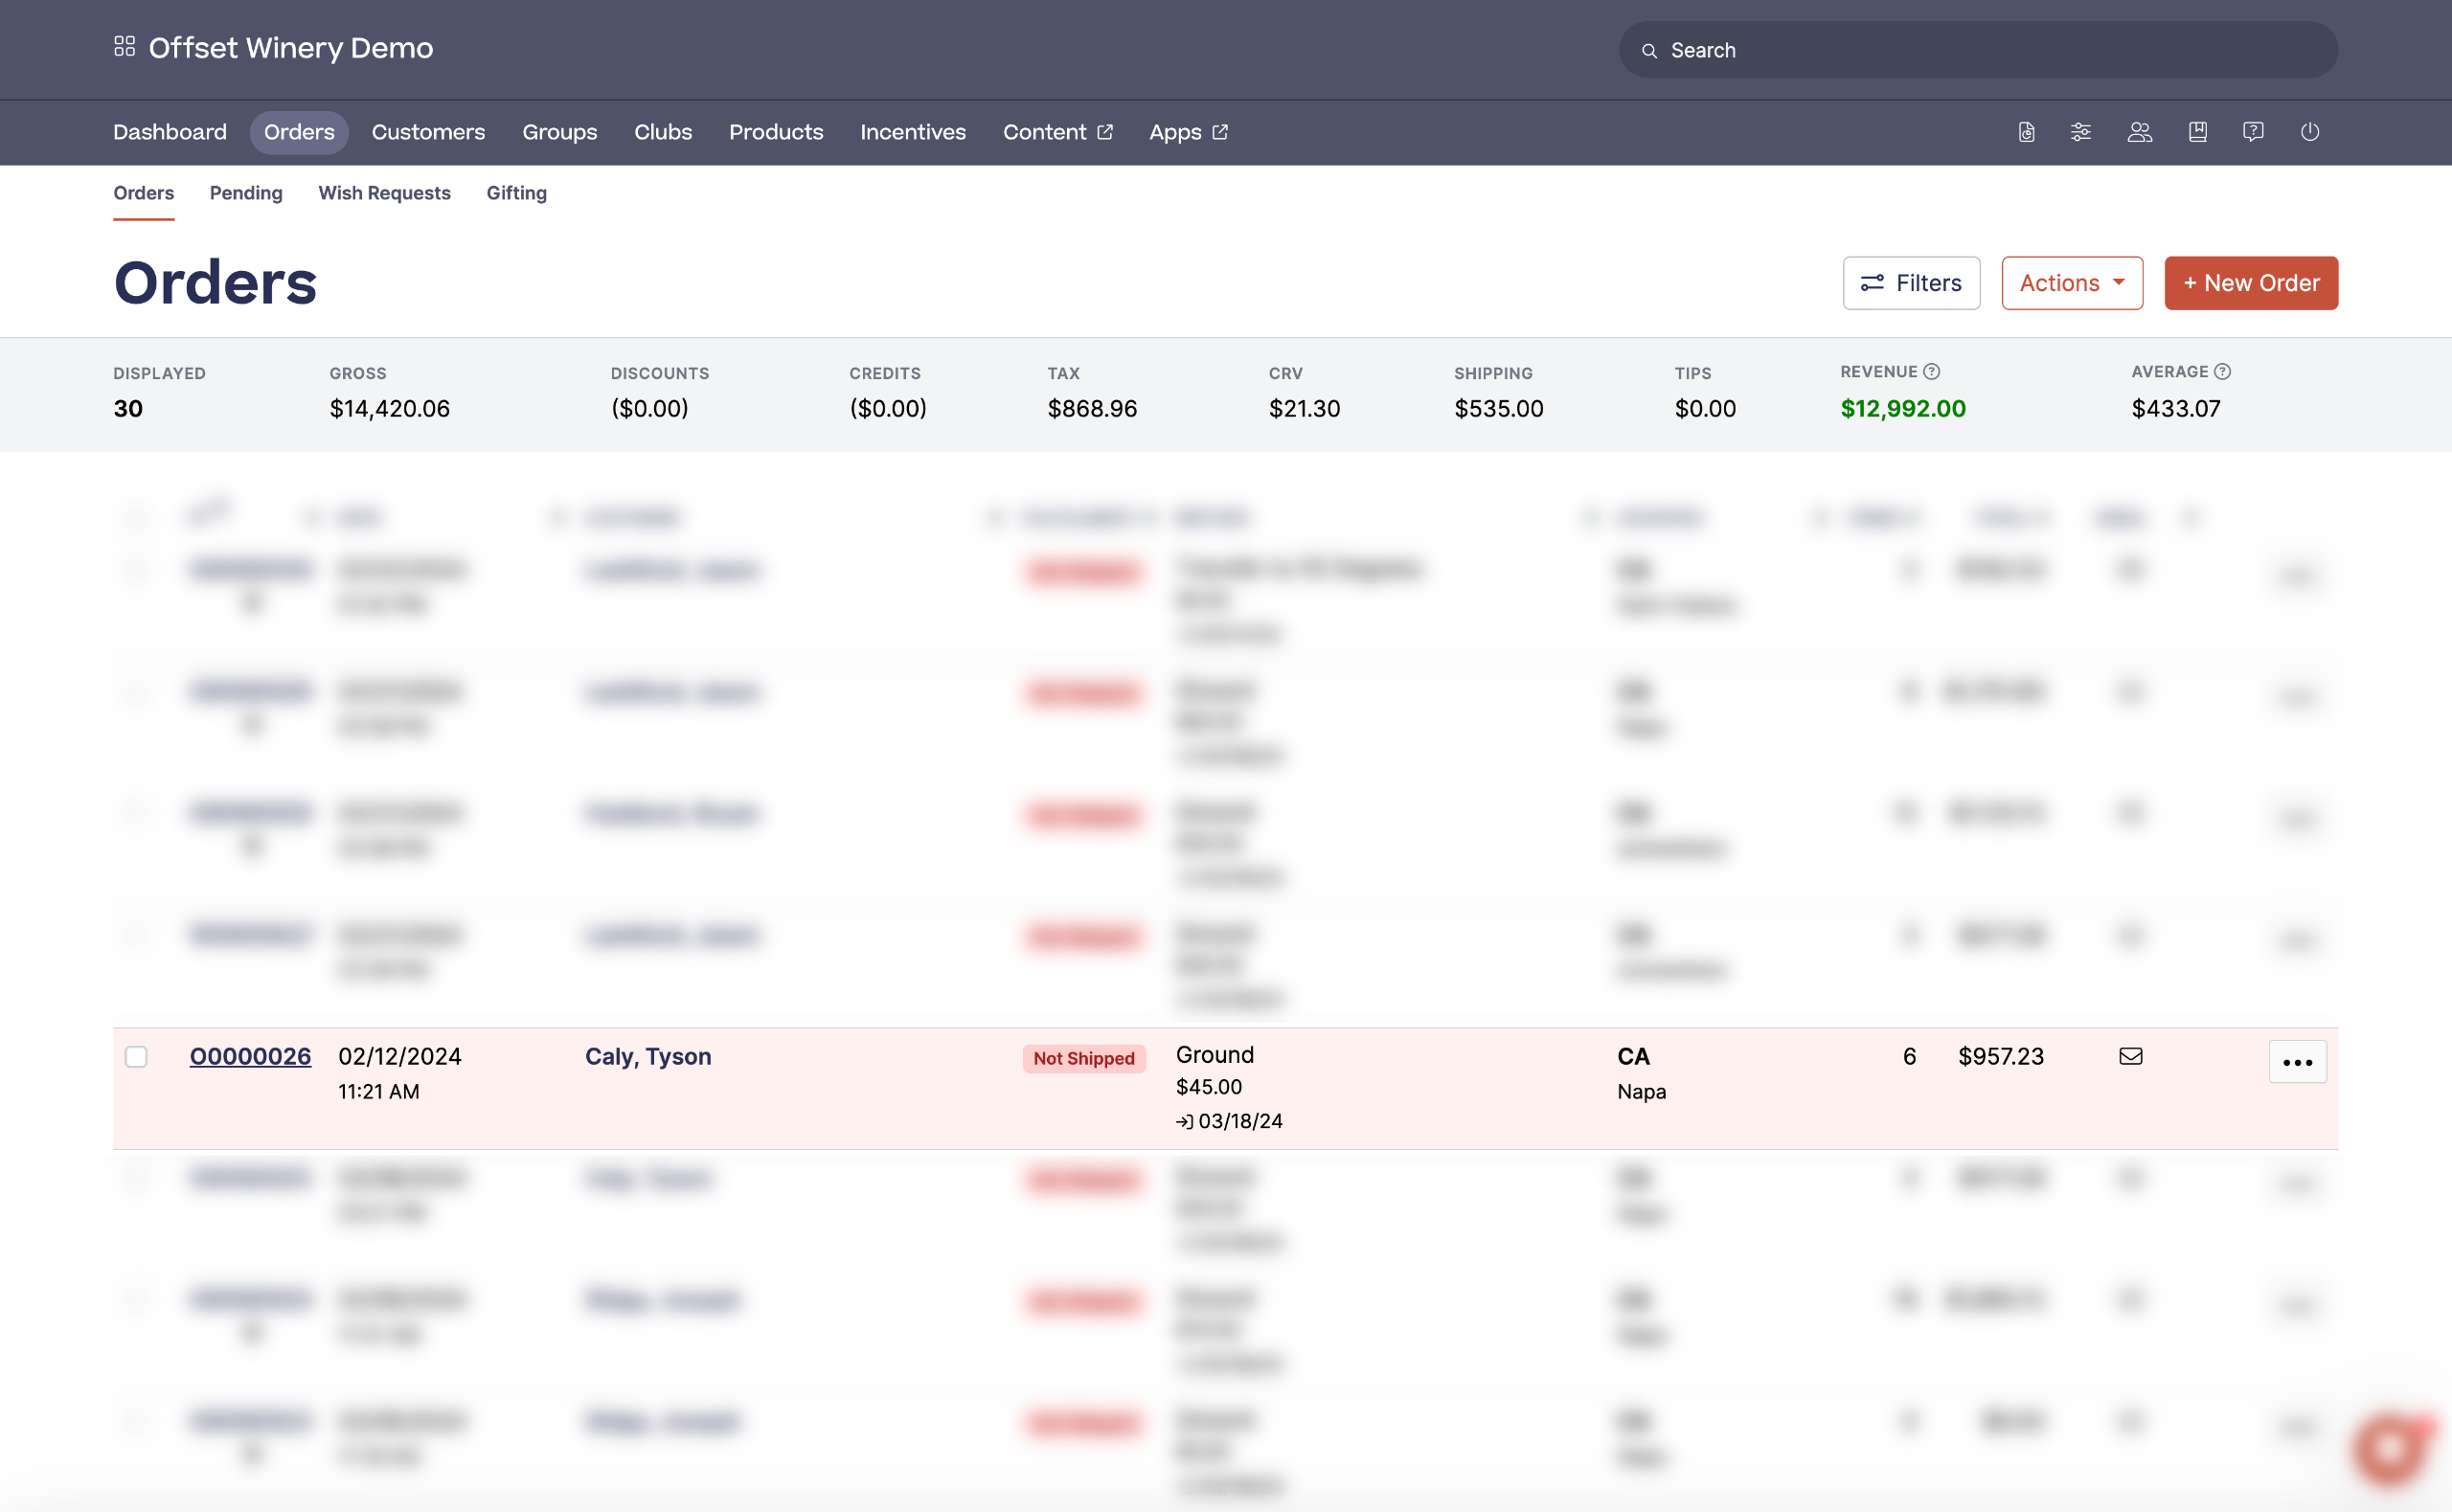Open settings sliders icon in navbar
2452x1512 pixels.
tap(2081, 132)
